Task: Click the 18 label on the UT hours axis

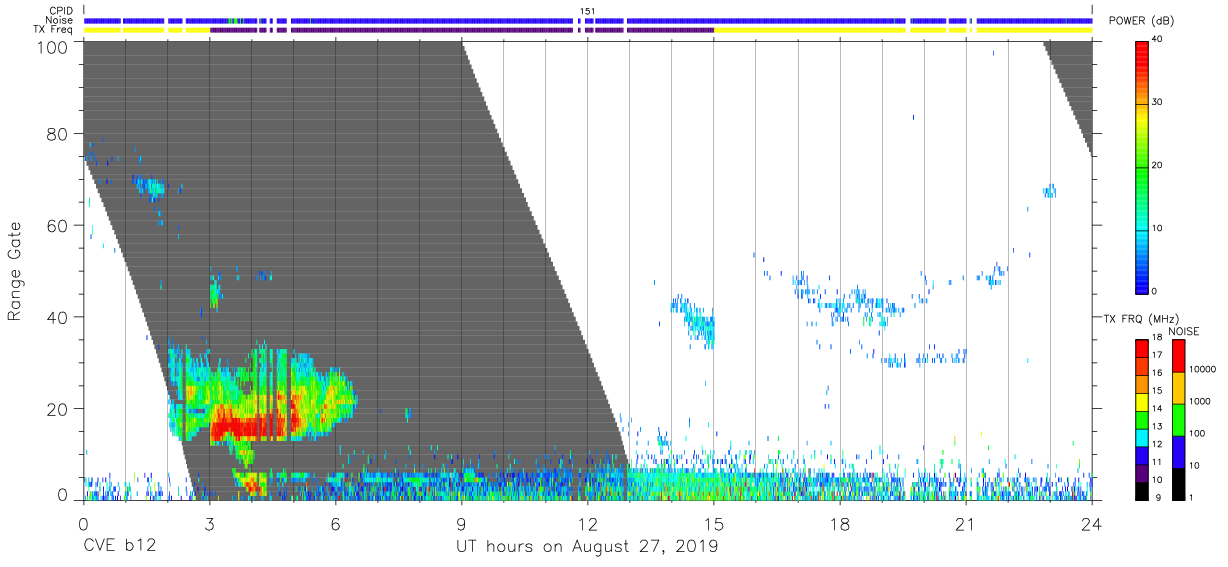Action: pyautogui.click(x=839, y=522)
